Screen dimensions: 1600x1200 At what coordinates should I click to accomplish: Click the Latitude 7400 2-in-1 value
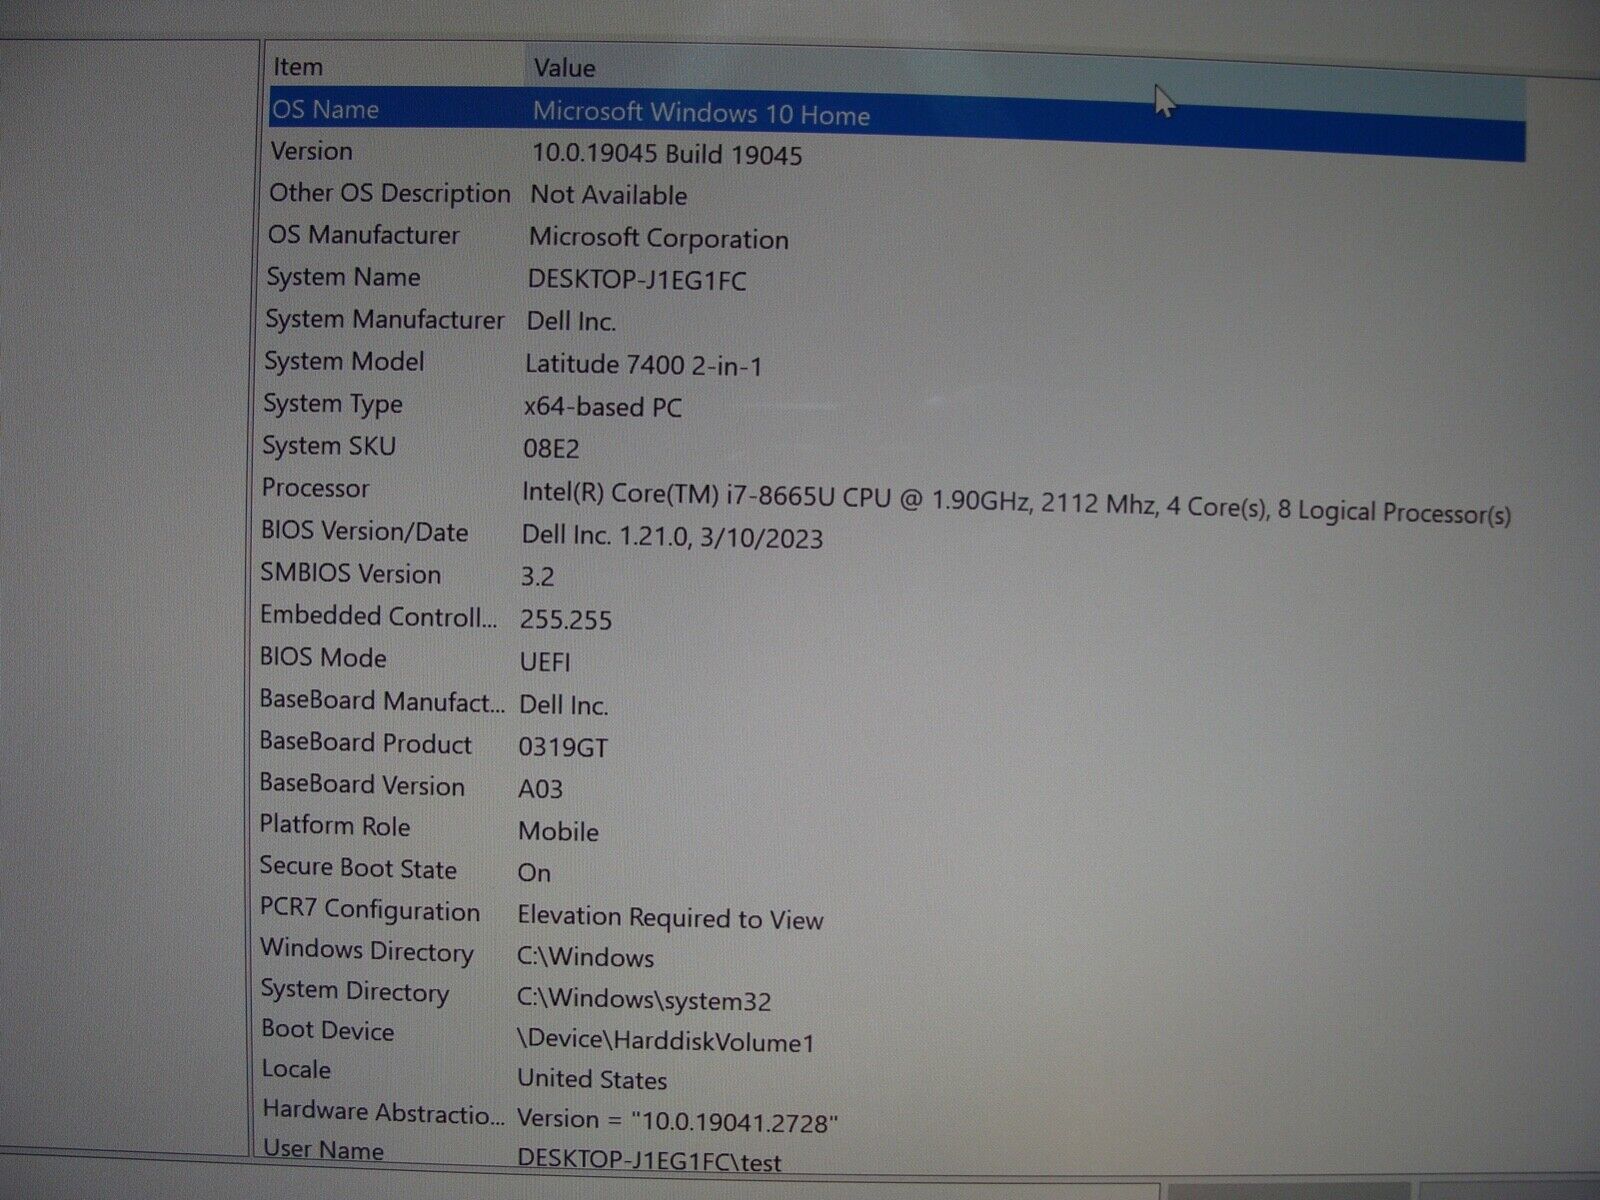coord(644,365)
